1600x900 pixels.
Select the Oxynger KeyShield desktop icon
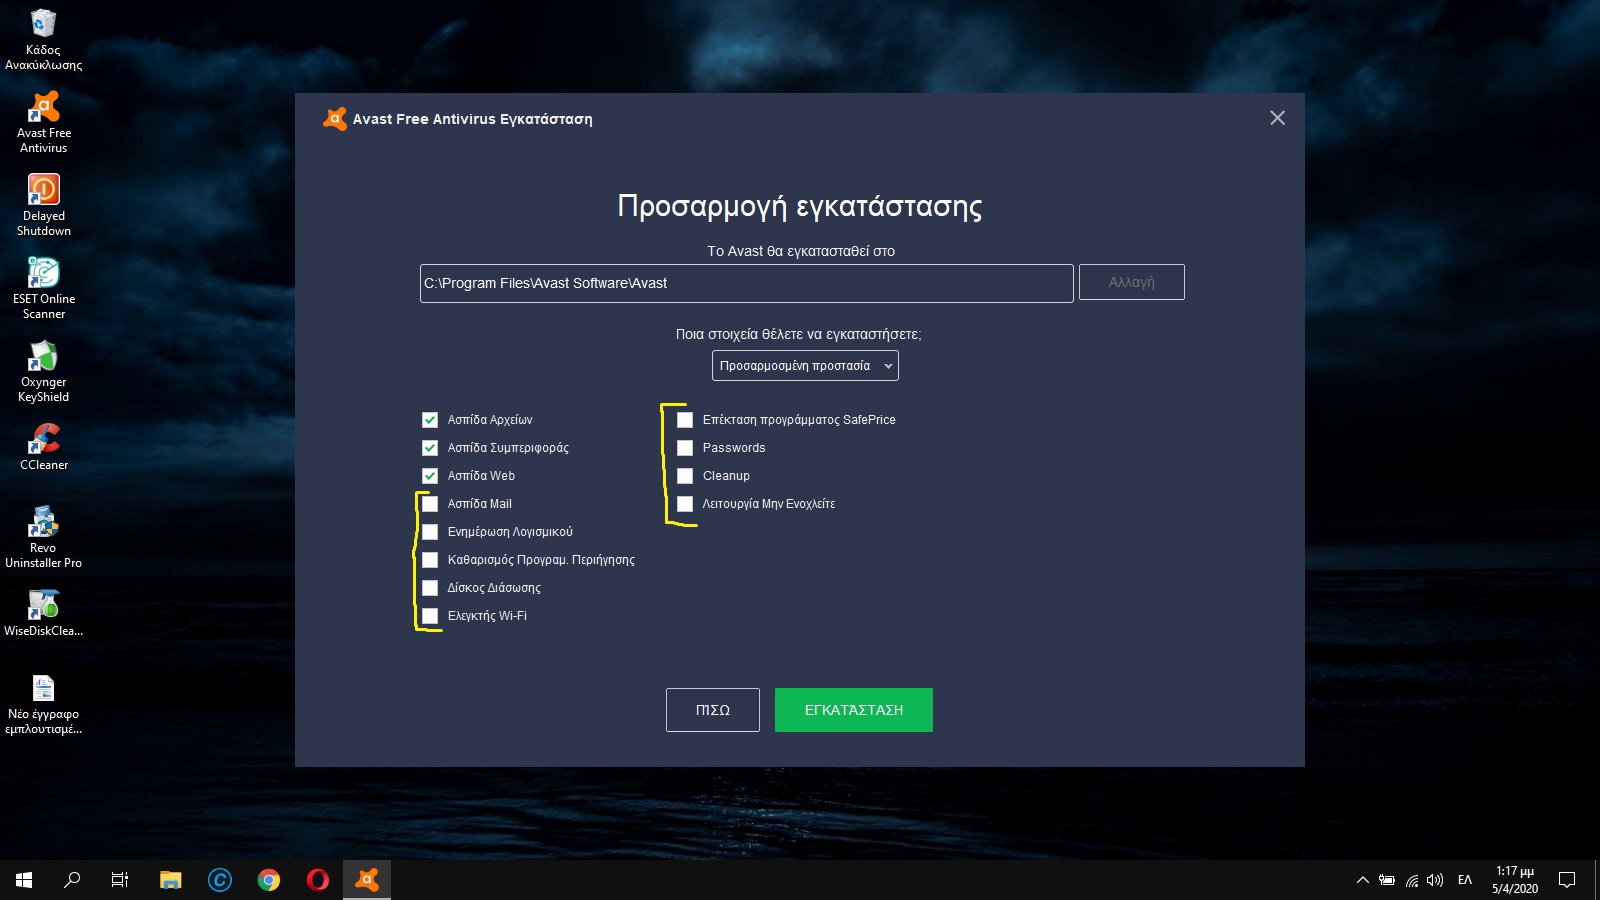tap(44, 372)
